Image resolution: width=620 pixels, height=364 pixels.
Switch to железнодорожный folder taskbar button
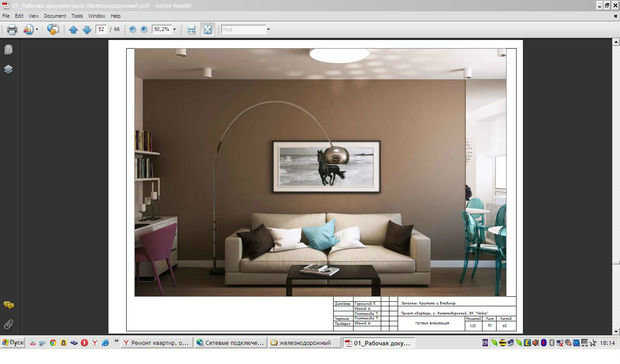pyautogui.click(x=304, y=343)
